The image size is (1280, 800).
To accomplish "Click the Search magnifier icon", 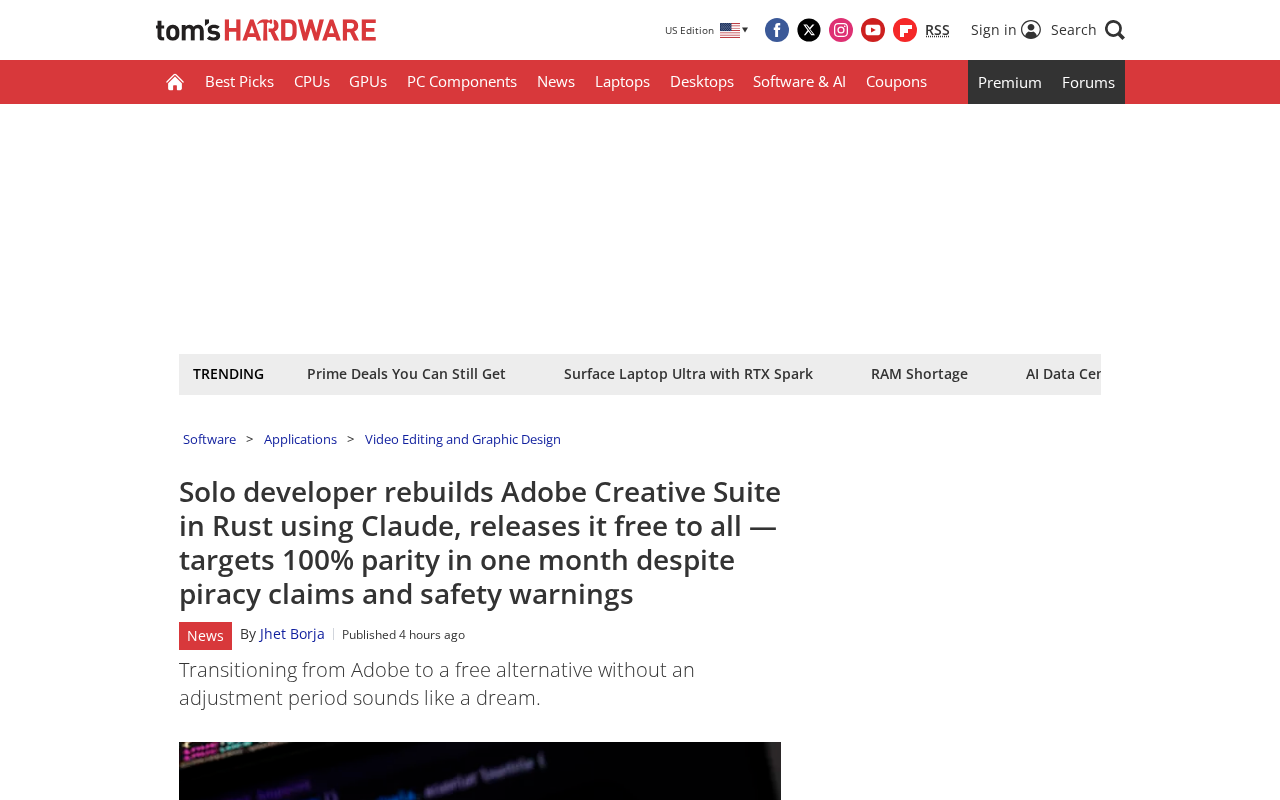I will tap(1115, 30).
